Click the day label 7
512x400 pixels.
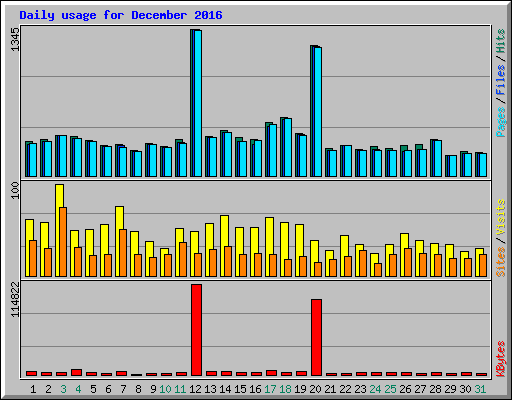point(123,389)
